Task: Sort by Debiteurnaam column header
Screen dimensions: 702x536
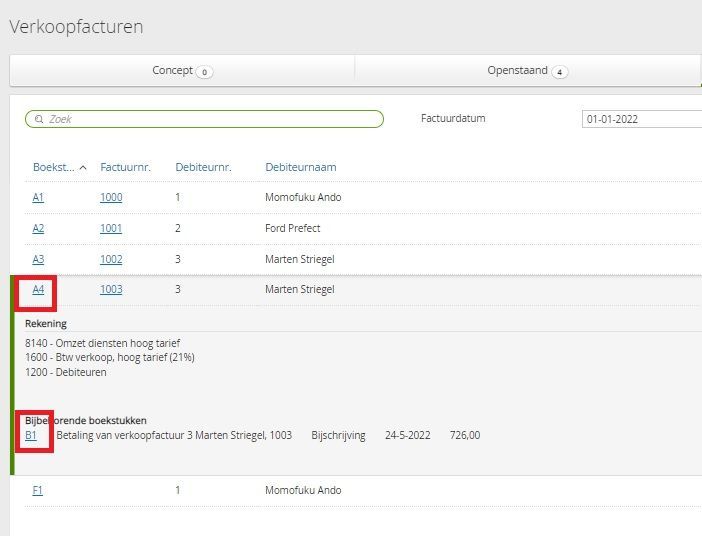Action: (300, 167)
